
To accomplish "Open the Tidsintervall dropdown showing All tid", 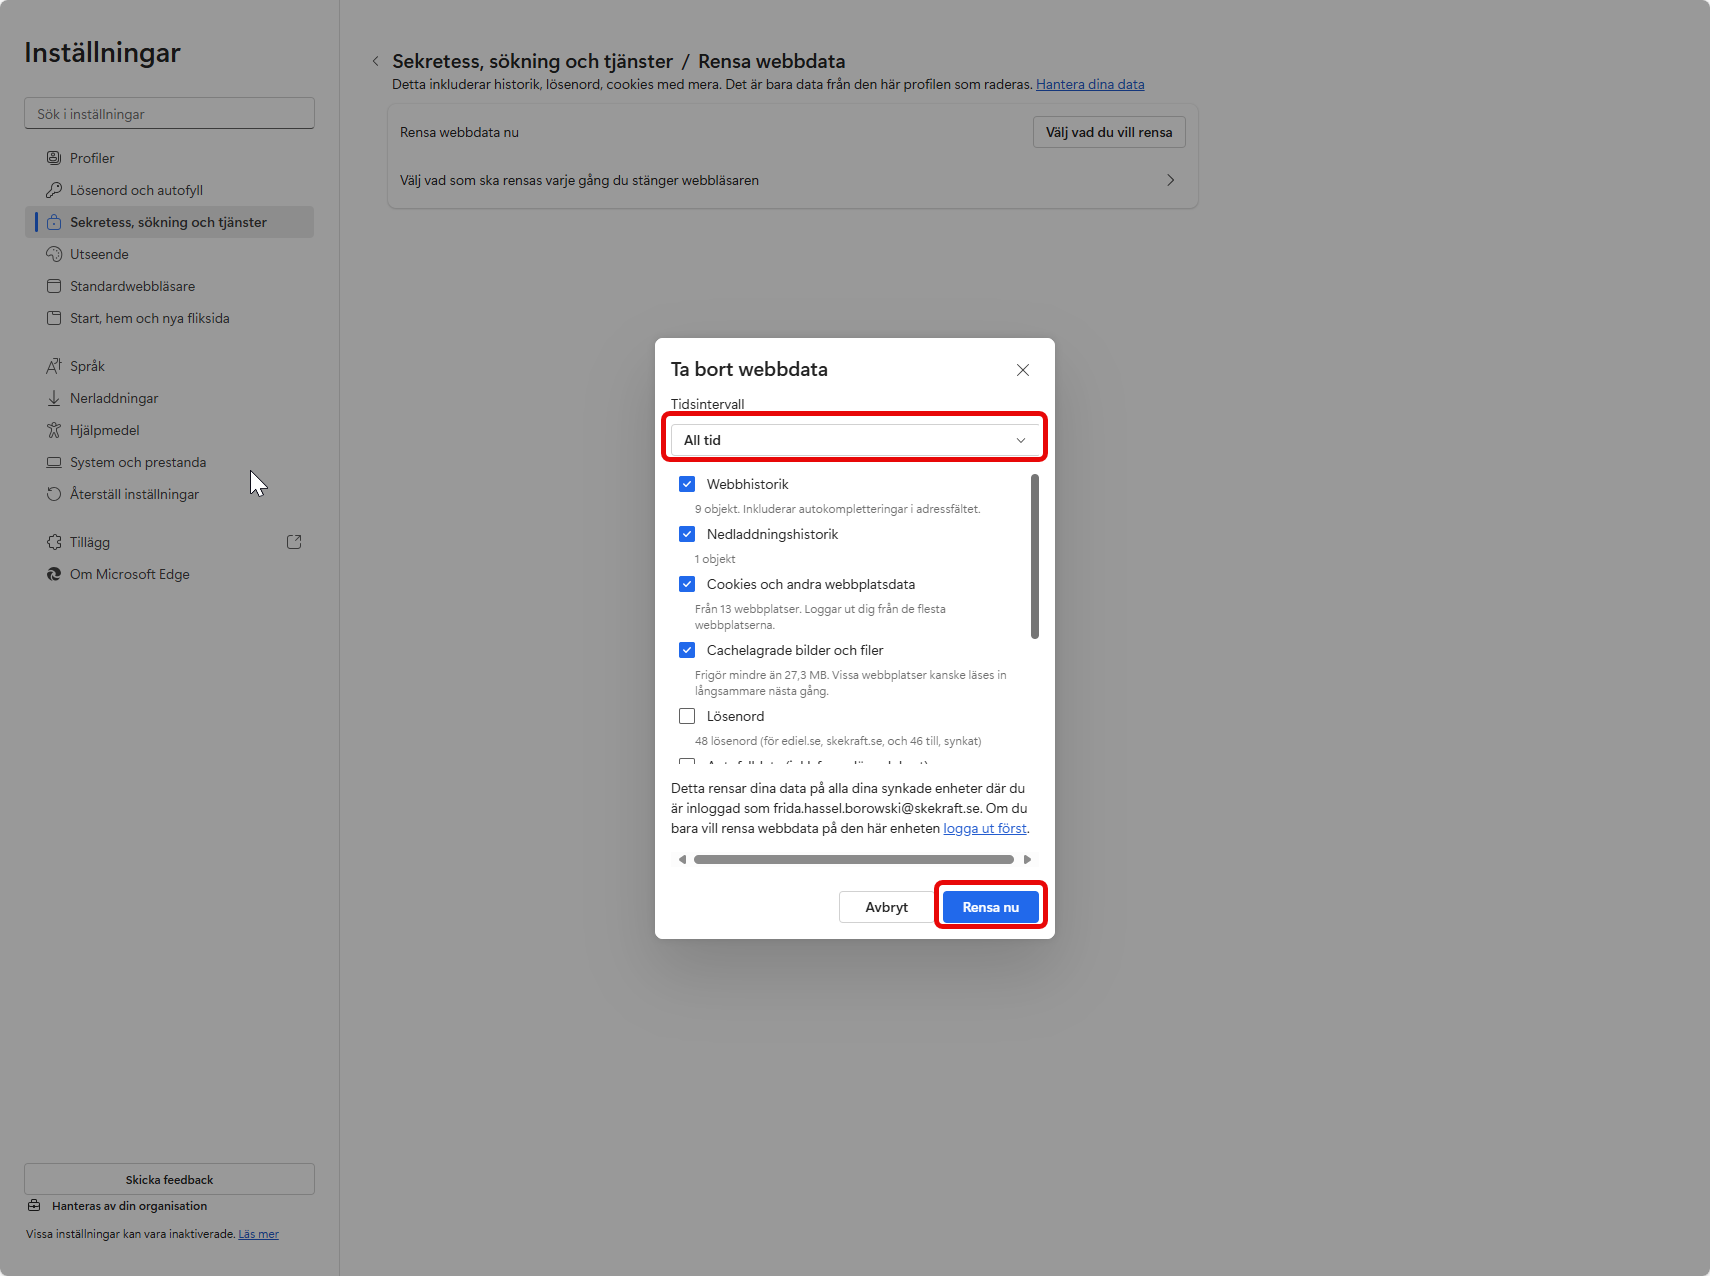I will click(854, 440).
